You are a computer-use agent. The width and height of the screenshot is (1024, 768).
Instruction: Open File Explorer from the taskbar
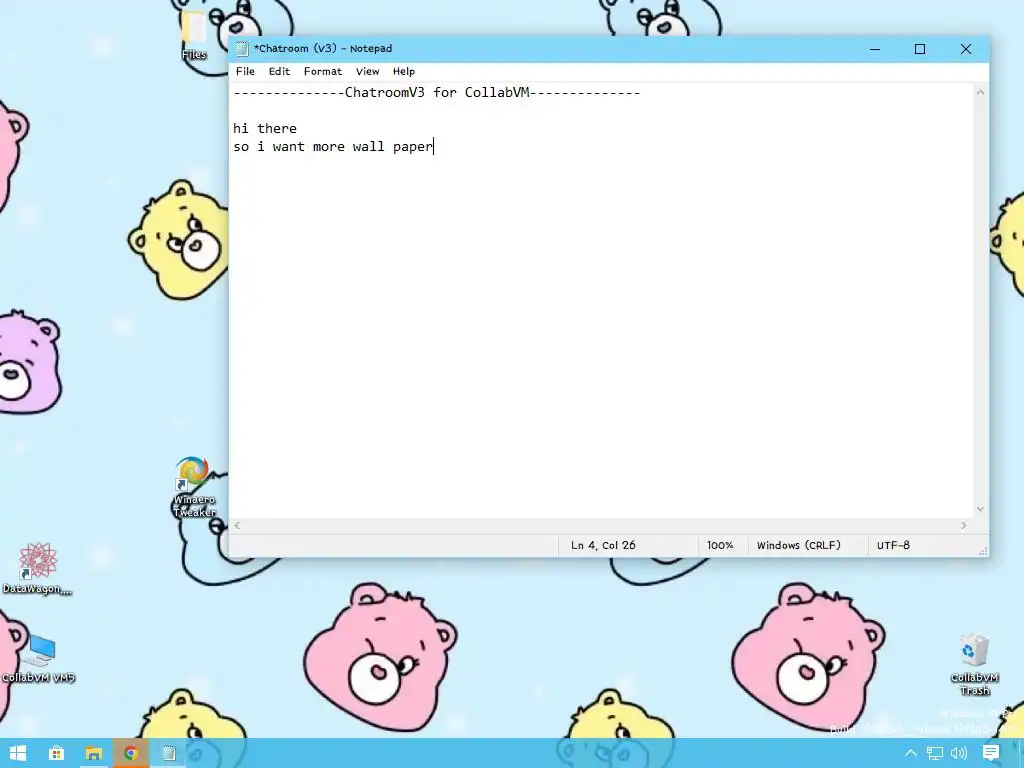point(93,753)
